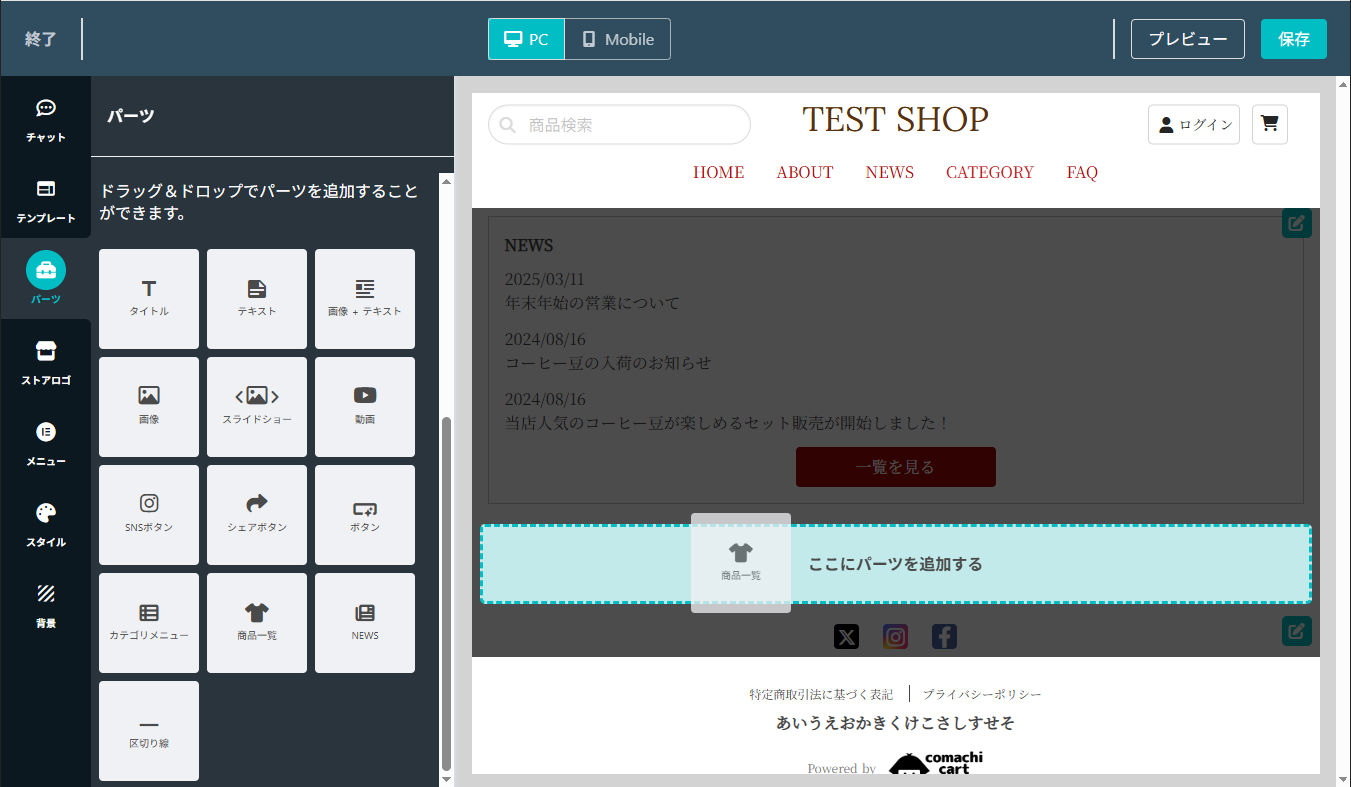
Task: Select the 動画 video part tile
Action: pyautogui.click(x=365, y=406)
